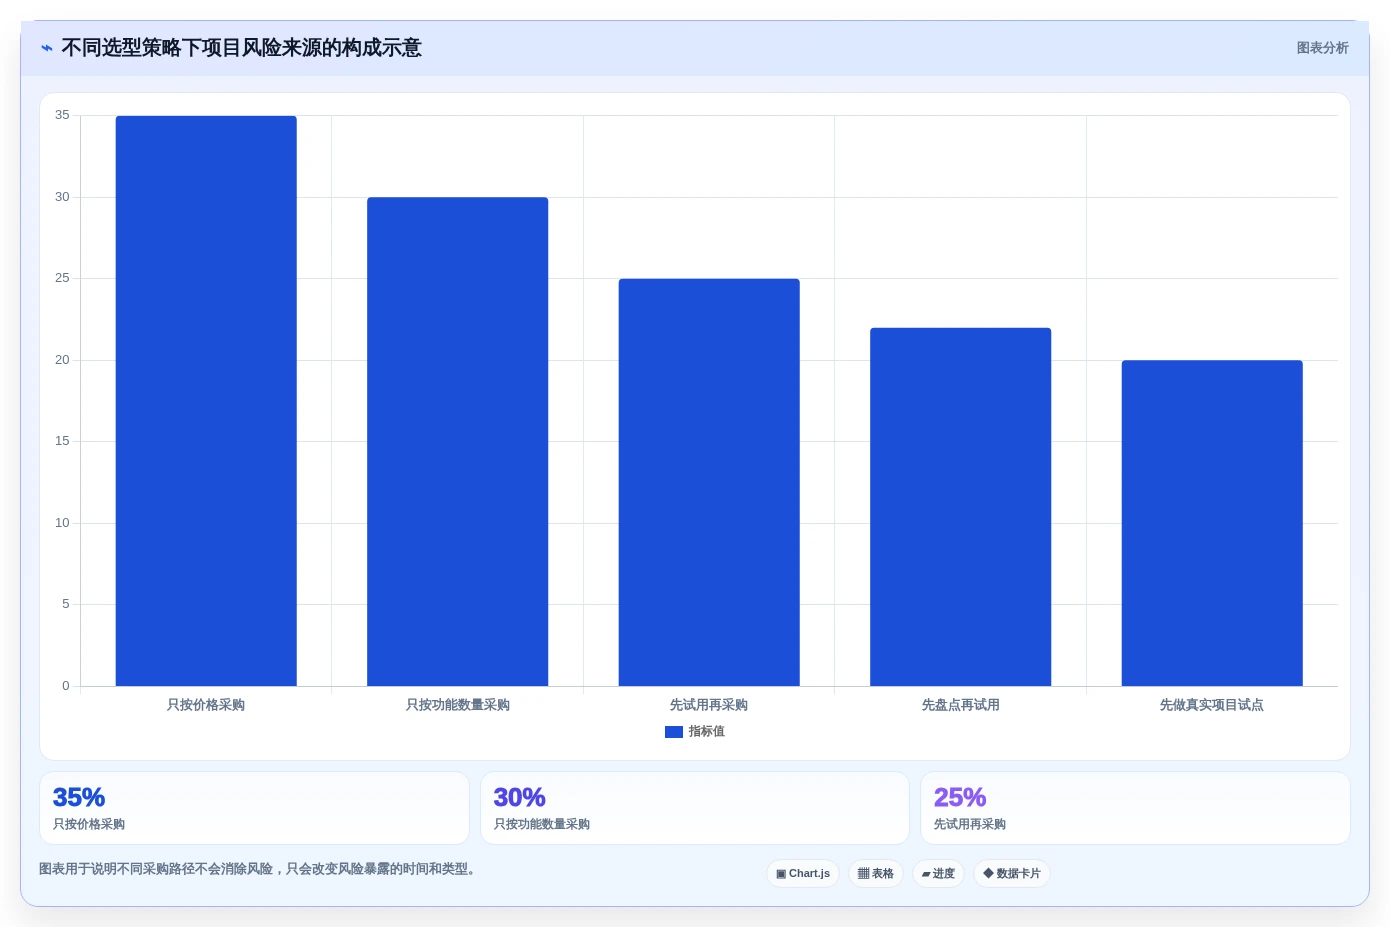Click the 进度 tag chip
Screen dimensions: 1390x927
(938, 874)
